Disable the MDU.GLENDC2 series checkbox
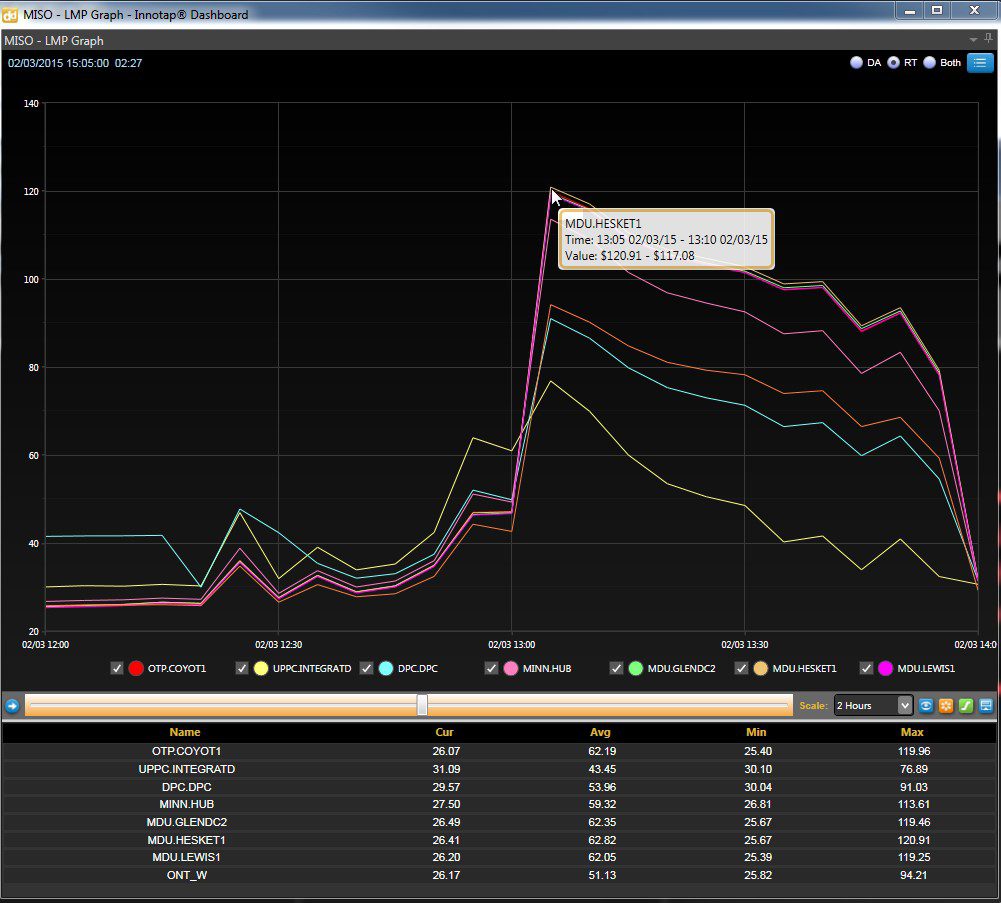Viewport: 1001px width, 903px height. click(616, 668)
